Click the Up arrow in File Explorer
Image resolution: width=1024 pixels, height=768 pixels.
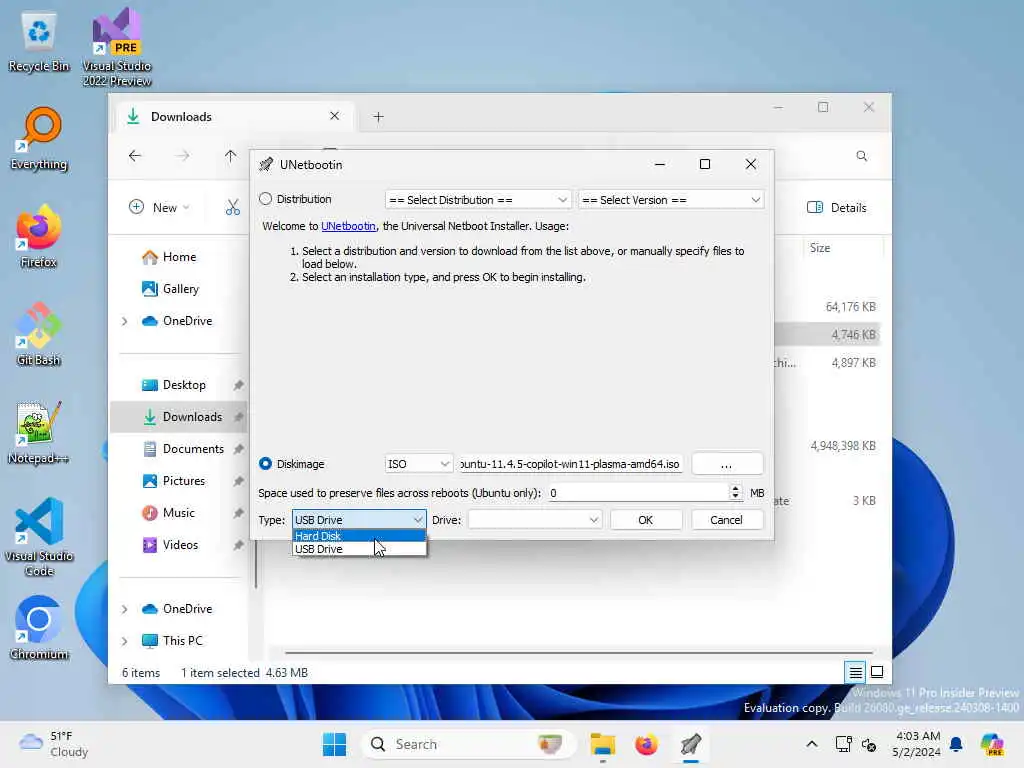pos(230,155)
